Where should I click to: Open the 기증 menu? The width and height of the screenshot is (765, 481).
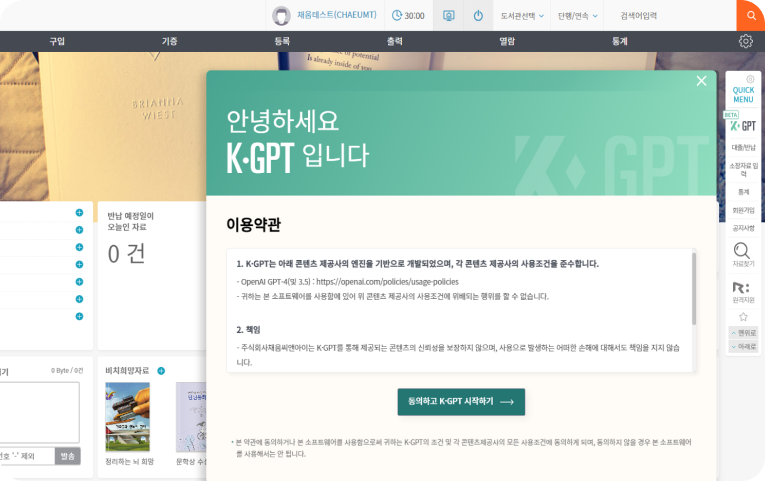coord(169,41)
